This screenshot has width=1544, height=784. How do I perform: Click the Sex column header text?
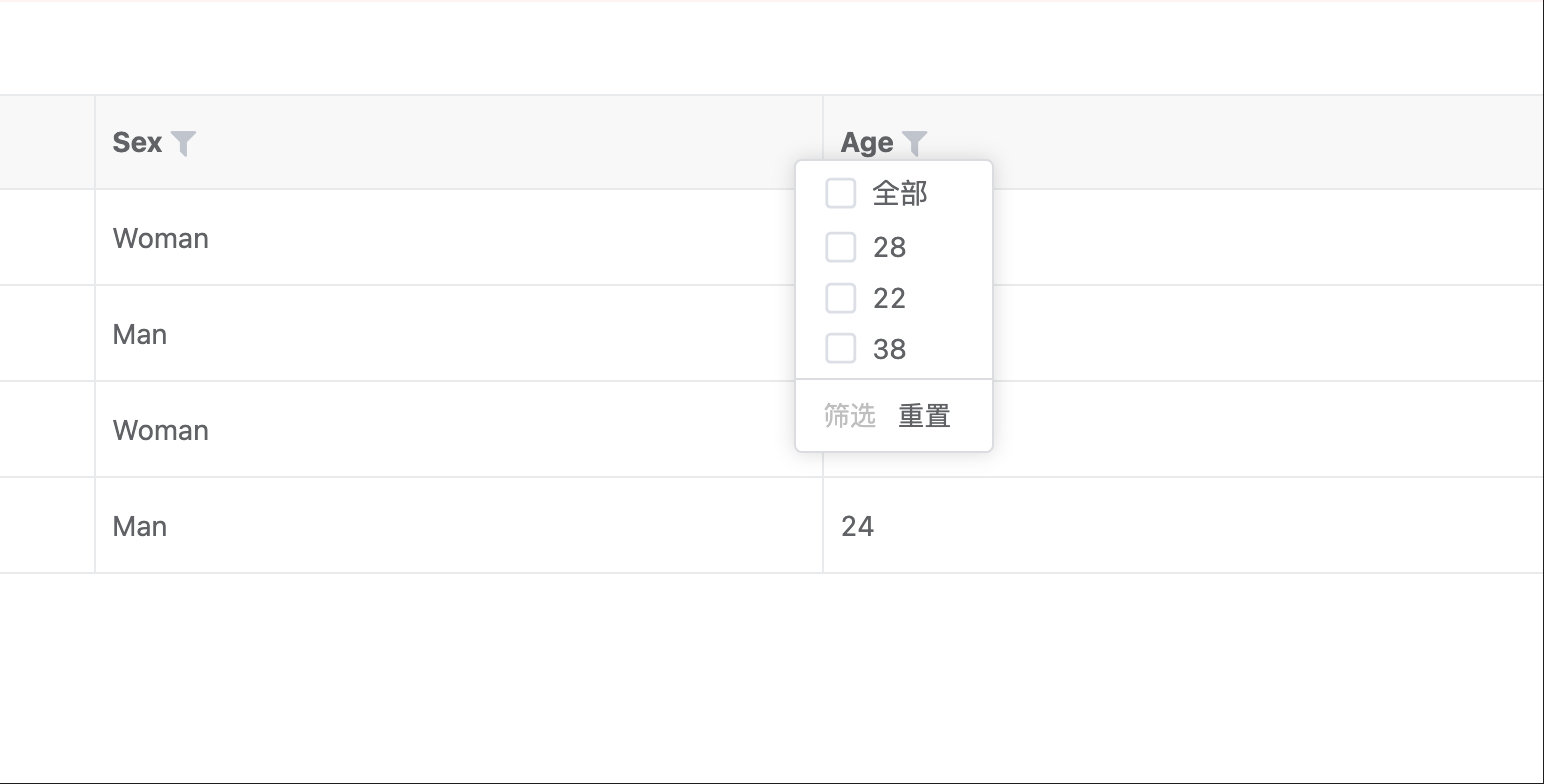pos(137,143)
